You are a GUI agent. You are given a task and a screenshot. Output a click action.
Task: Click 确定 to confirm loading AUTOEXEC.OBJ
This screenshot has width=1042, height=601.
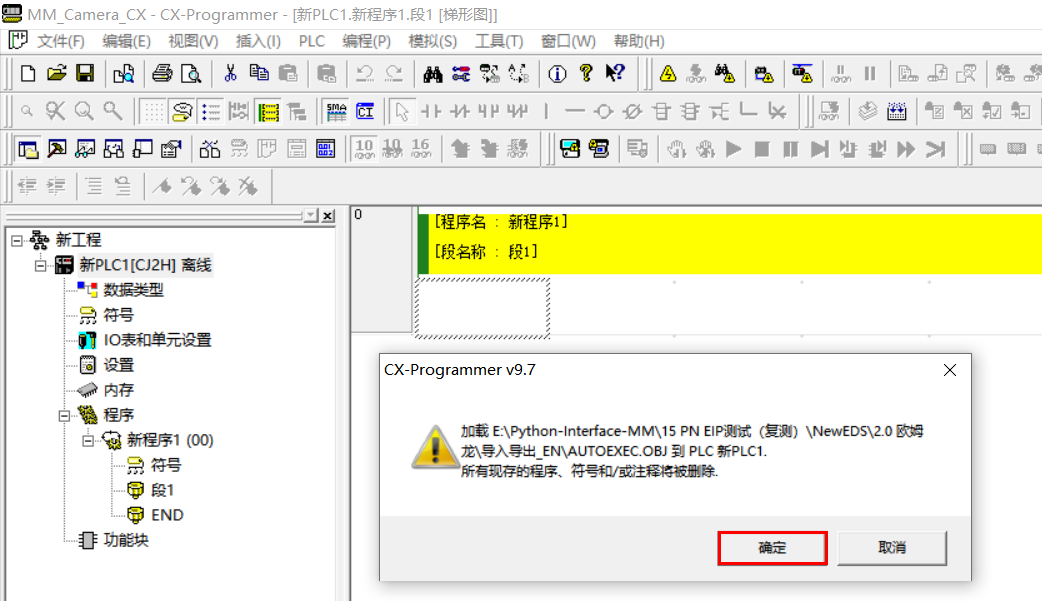pyautogui.click(x=772, y=548)
